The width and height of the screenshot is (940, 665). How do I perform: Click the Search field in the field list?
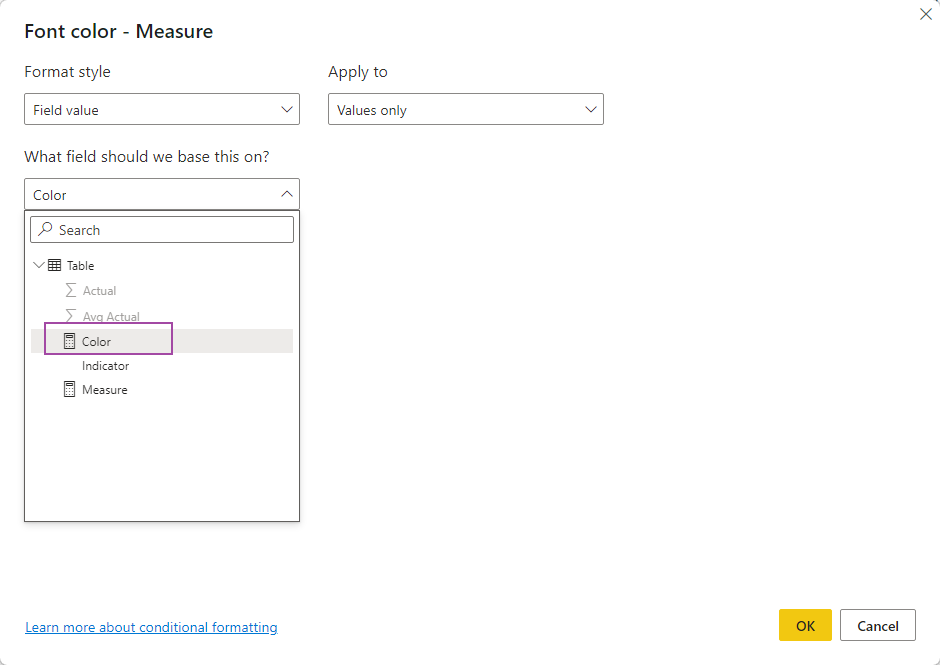point(162,230)
